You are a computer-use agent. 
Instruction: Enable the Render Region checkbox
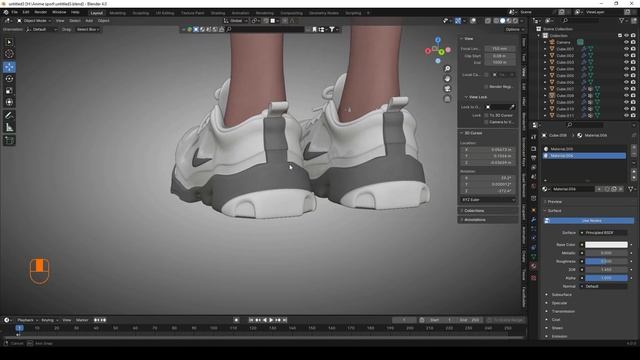[x=486, y=87]
